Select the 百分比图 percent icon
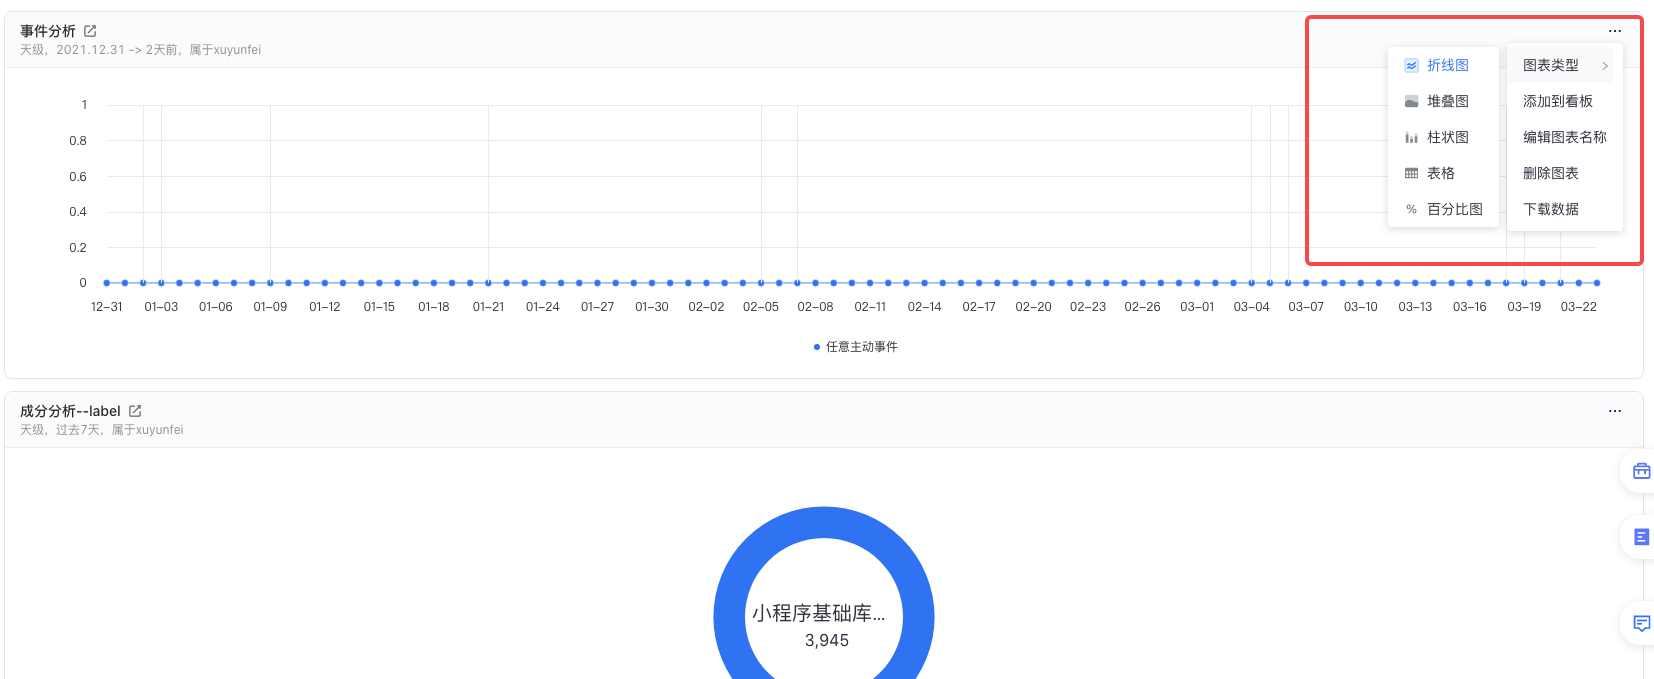This screenshot has width=1654, height=679. (1411, 209)
